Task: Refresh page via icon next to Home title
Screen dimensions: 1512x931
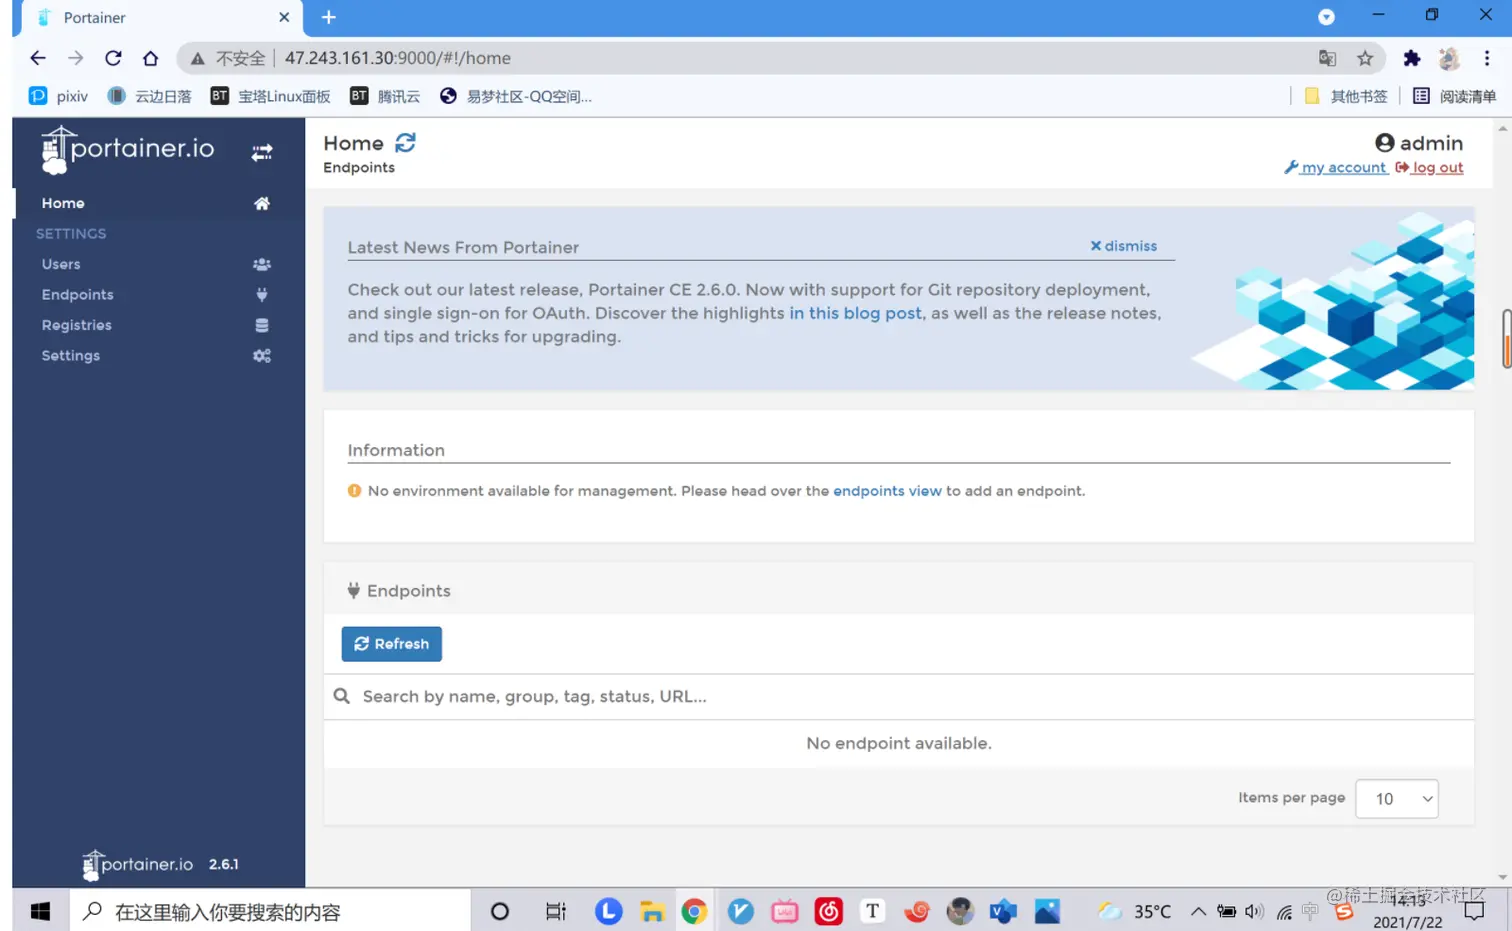Action: tap(405, 143)
